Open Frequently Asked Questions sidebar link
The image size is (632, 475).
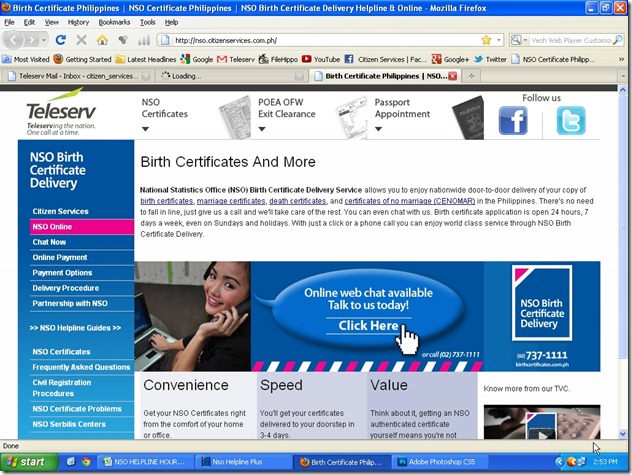coord(82,367)
